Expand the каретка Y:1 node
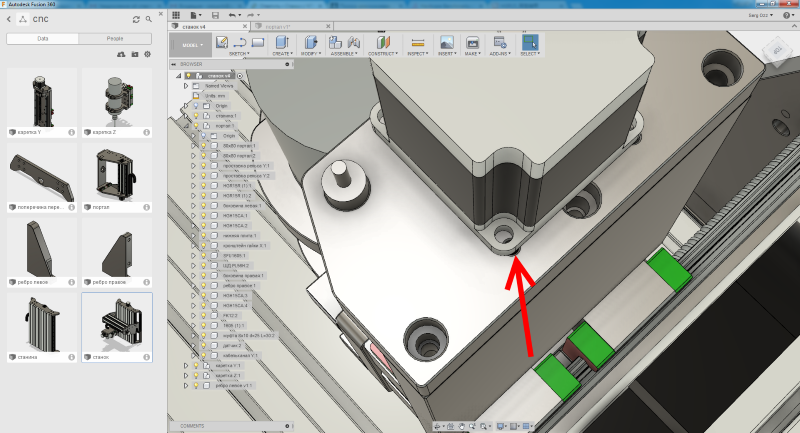The image size is (800, 433). point(186,365)
